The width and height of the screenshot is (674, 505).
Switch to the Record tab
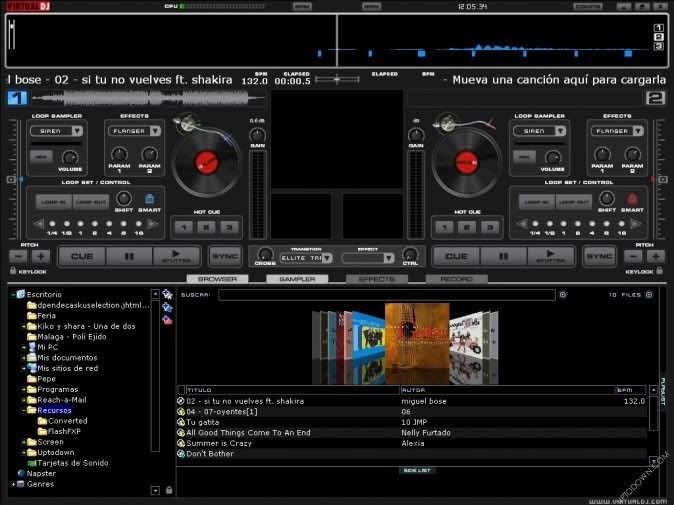pos(456,279)
